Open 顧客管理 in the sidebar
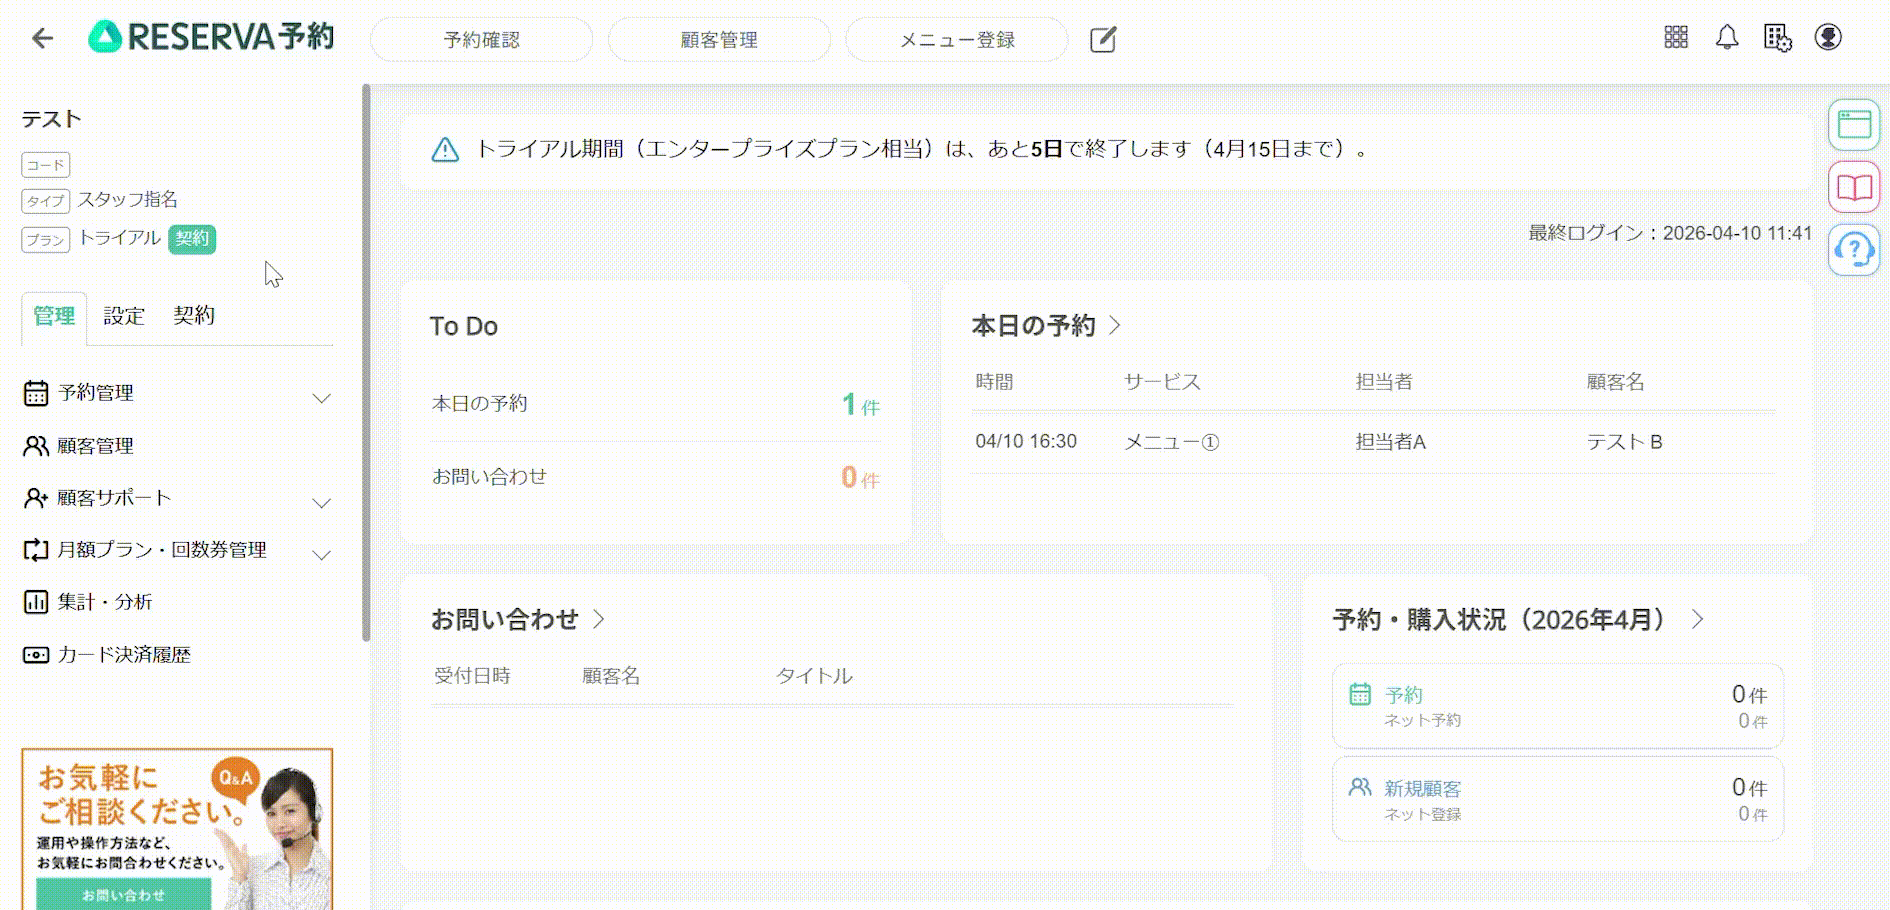This screenshot has height=910, width=1890. tap(95, 446)
